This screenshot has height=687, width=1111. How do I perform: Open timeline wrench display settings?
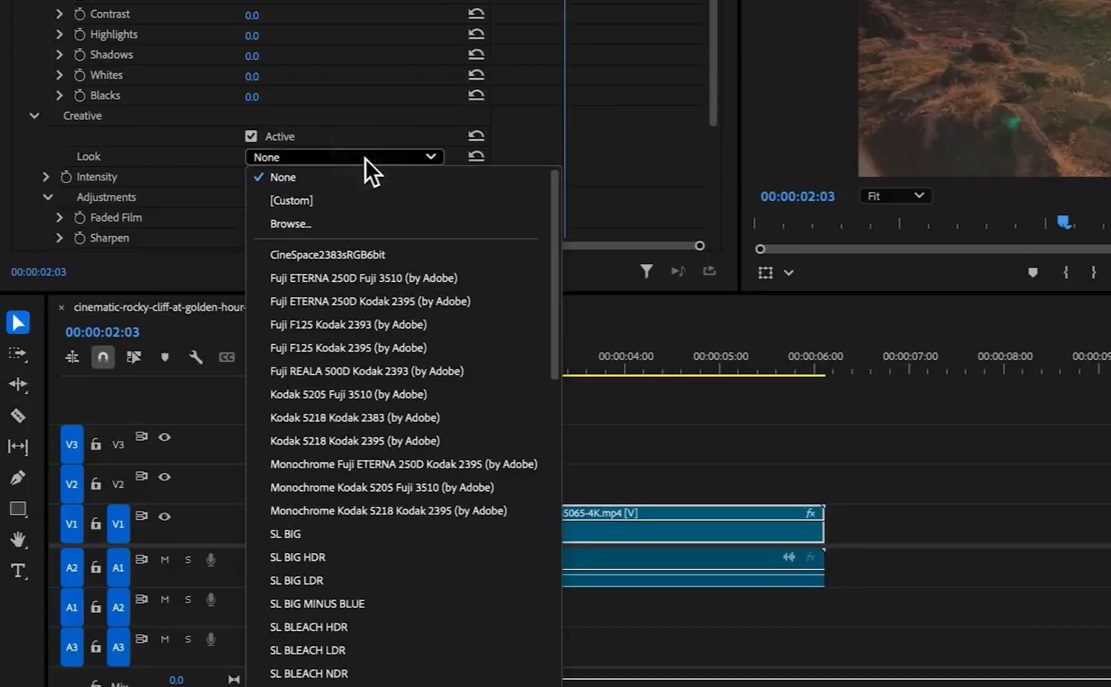(x=196, y=357)
